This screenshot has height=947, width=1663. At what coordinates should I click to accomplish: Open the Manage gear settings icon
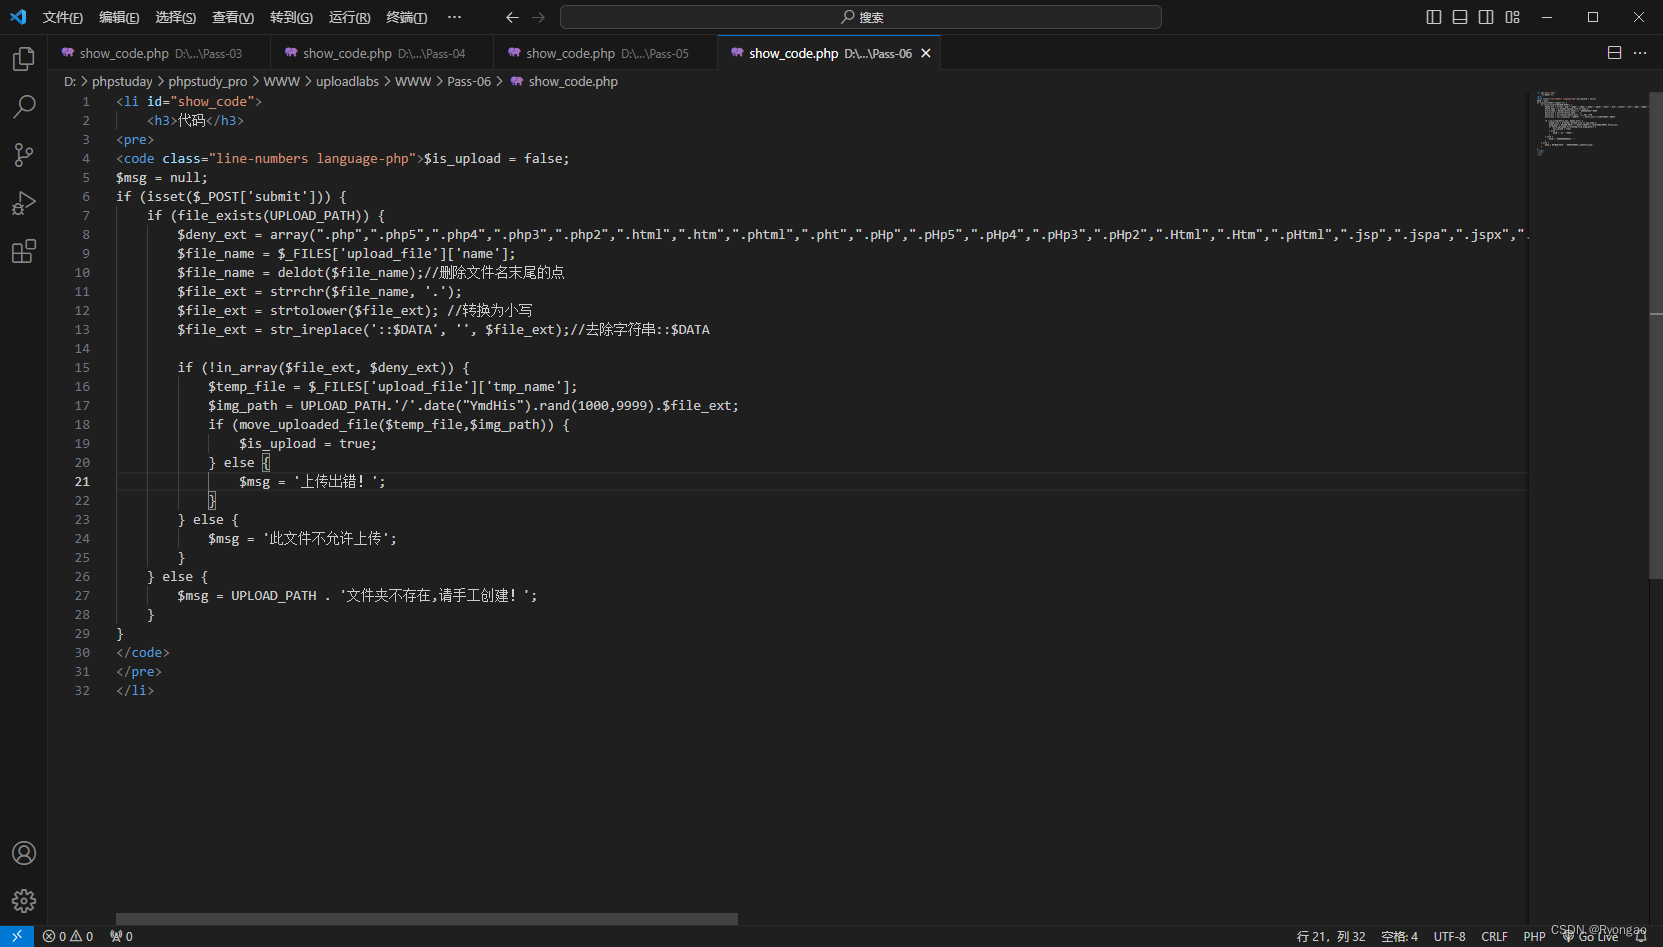click(x=24, y=901)
